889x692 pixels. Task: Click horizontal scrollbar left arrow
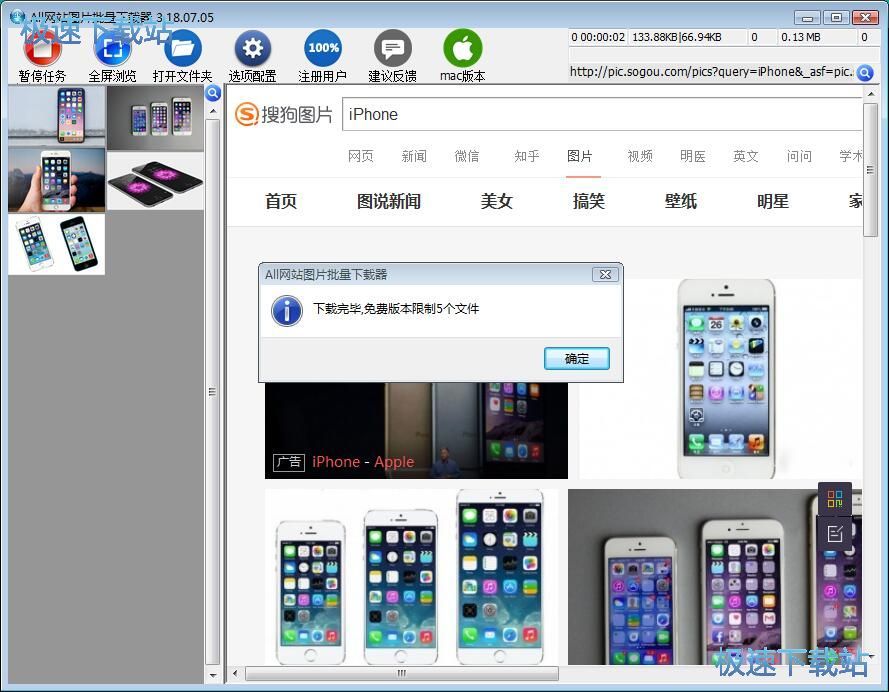pyautogui.click(x=235, y=673)
